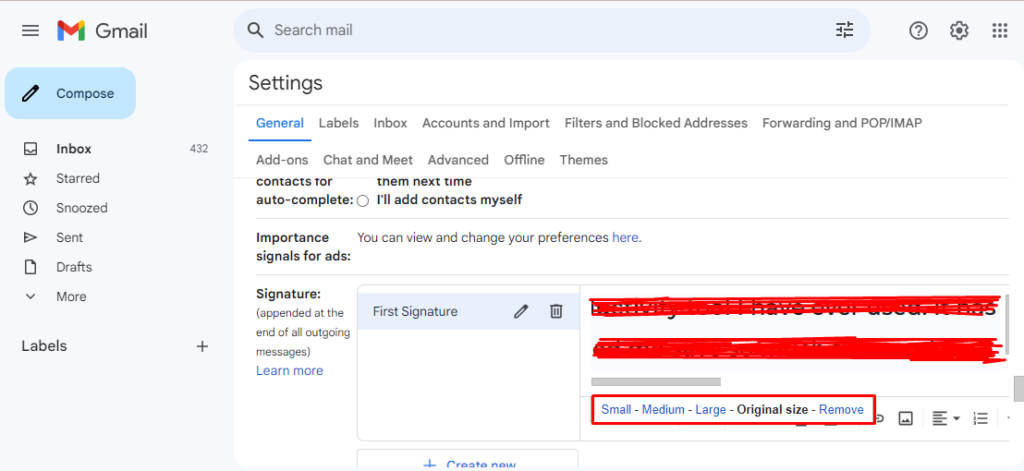Screen dimensions: 1024x471
Task: Open Forwarding and POP/IMAP tab
Action: pyautogui.click(x=842, y=123)
